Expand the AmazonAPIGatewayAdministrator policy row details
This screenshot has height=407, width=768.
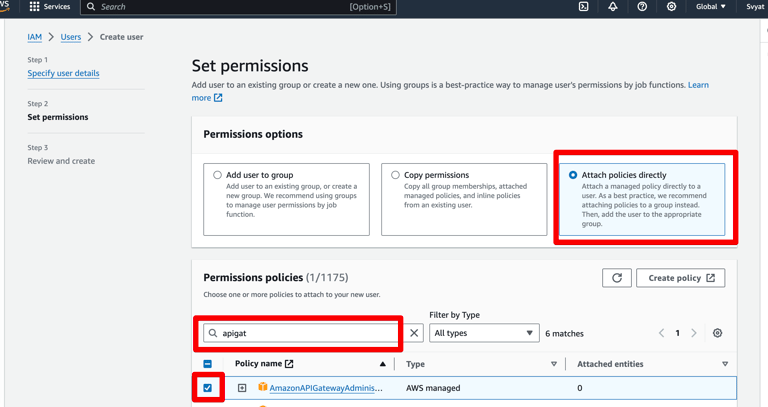(x=242, y=388)
